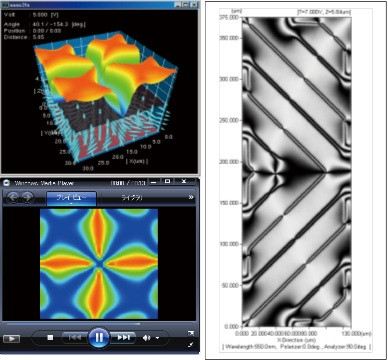Switch player to full-screen view icon
This screenshot has height=360, width=388.
pyautogui.click(x=191, y=333)
